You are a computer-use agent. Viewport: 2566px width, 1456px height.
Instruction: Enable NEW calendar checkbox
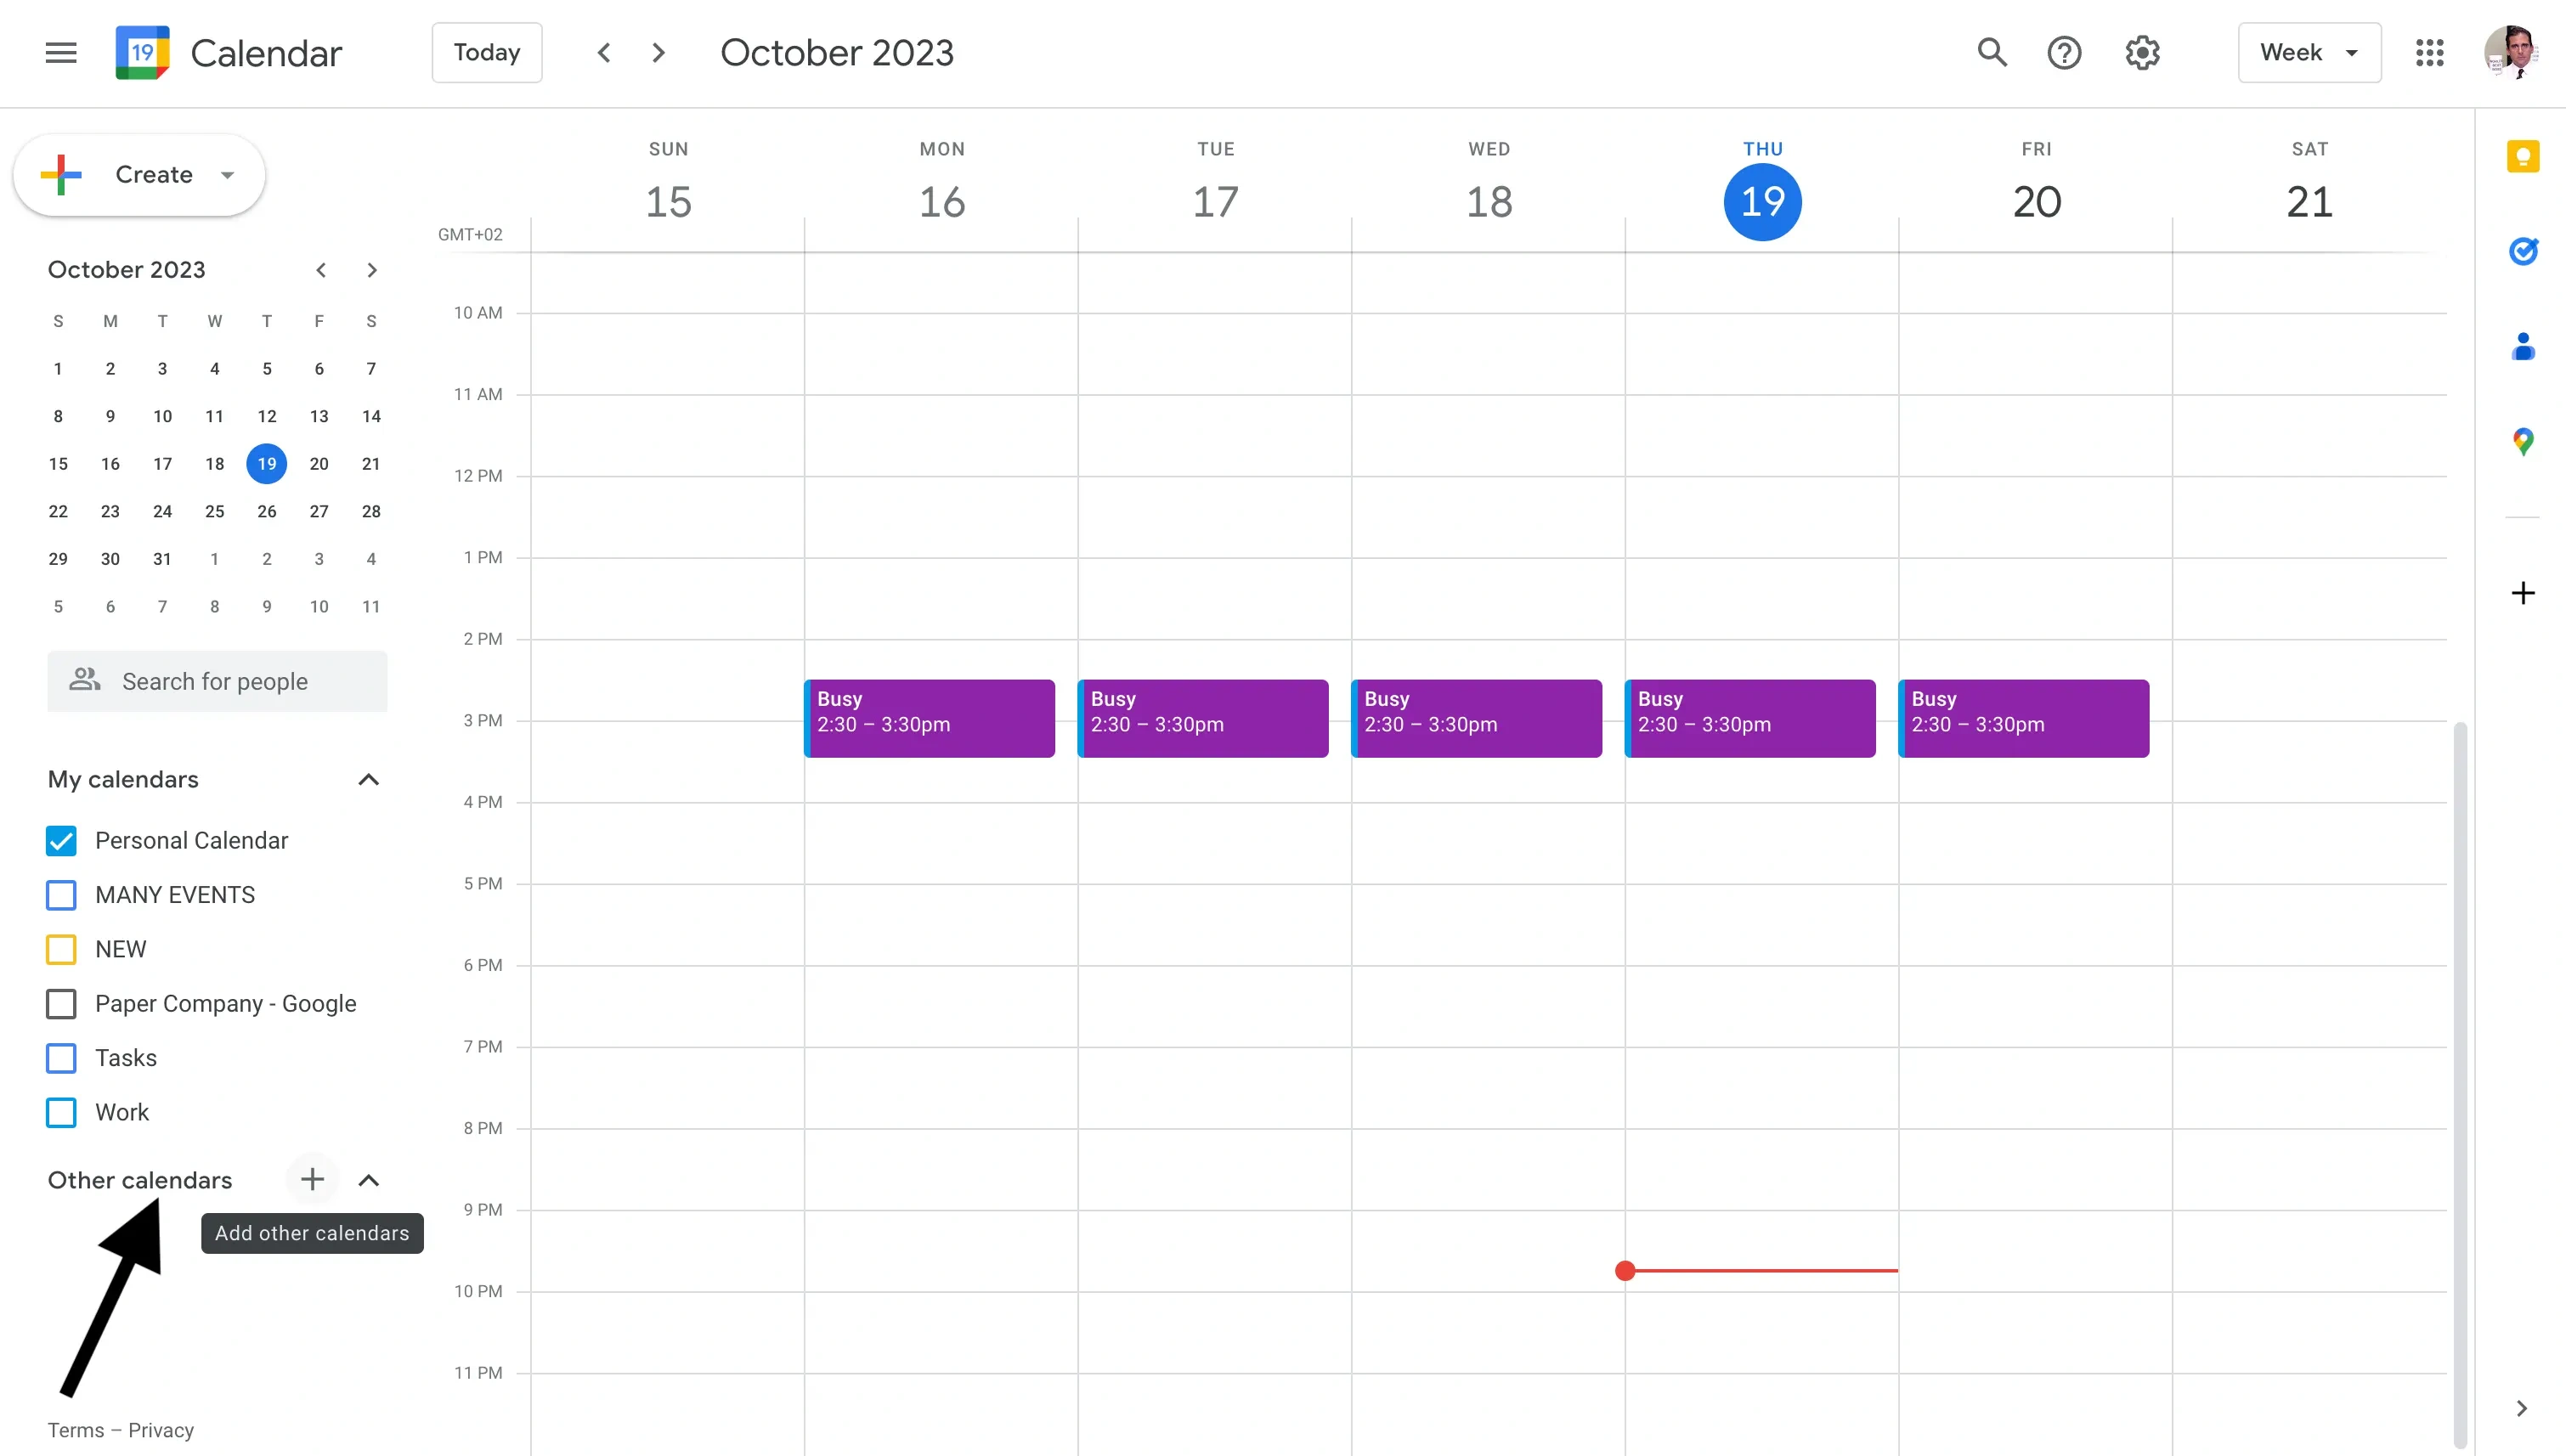[x=62, y=948]
